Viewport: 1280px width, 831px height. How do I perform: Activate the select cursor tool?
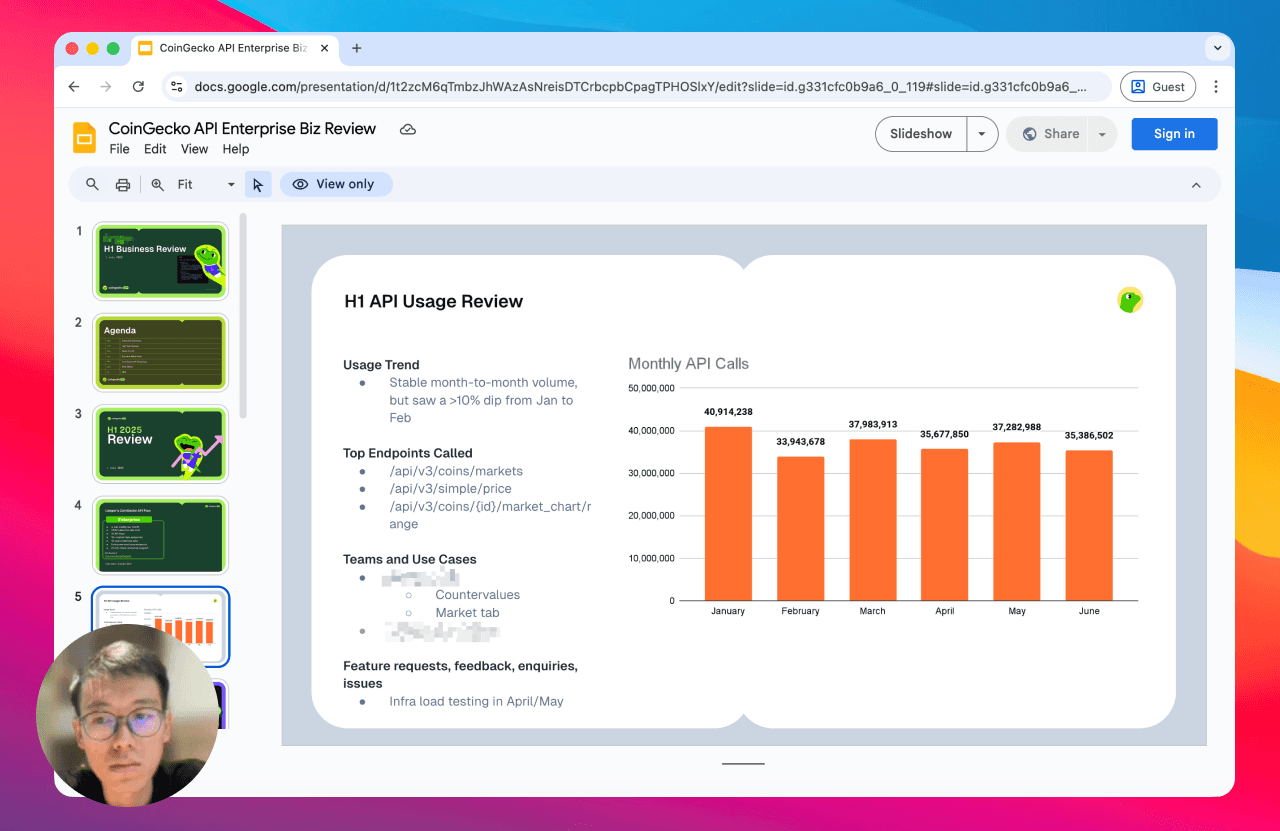coord(258,184)
